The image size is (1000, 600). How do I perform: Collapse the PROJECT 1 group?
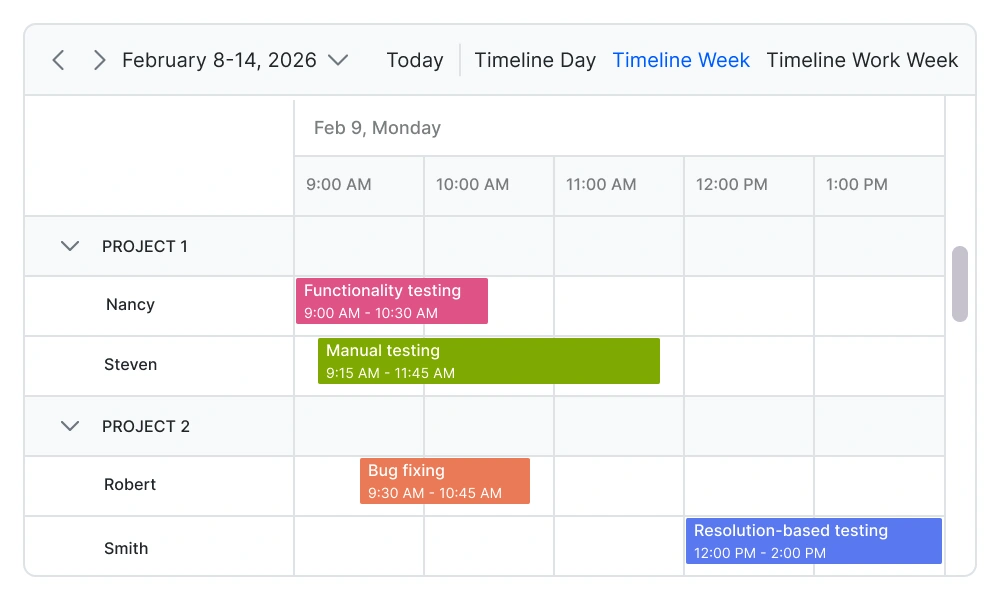[x=69, y=246]
